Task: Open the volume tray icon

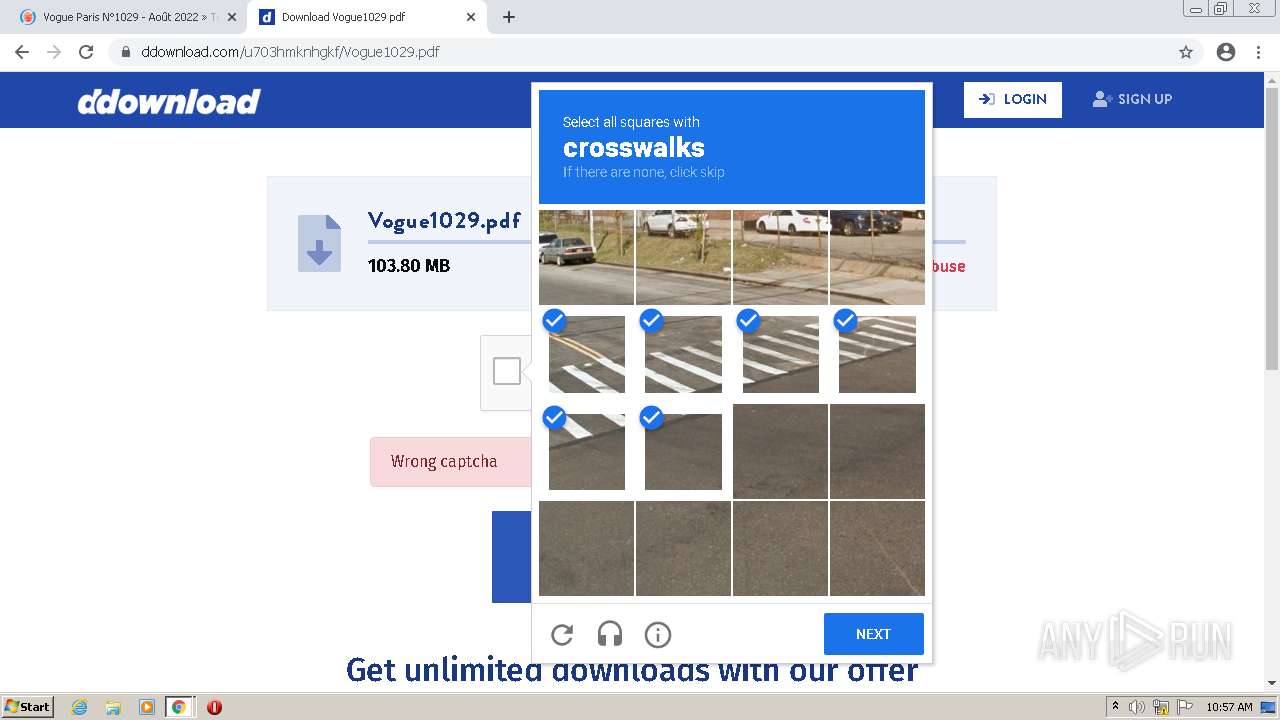Action: [x=1137, y=707]
